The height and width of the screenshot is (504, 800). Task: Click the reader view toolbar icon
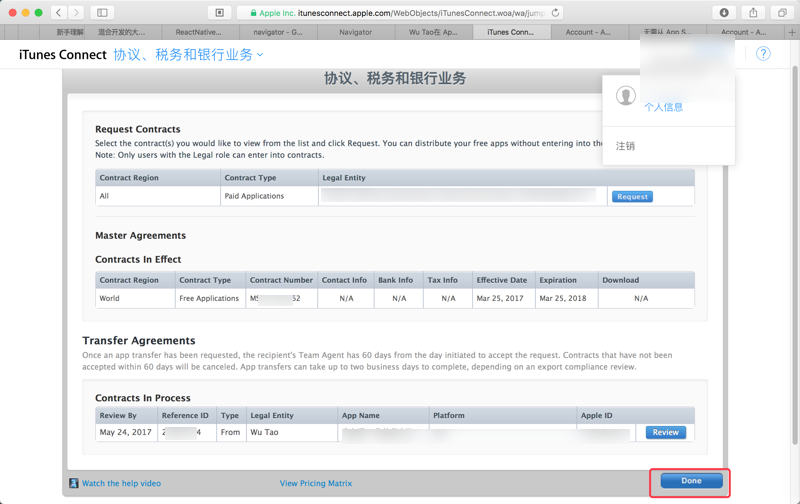click(220, 13)
